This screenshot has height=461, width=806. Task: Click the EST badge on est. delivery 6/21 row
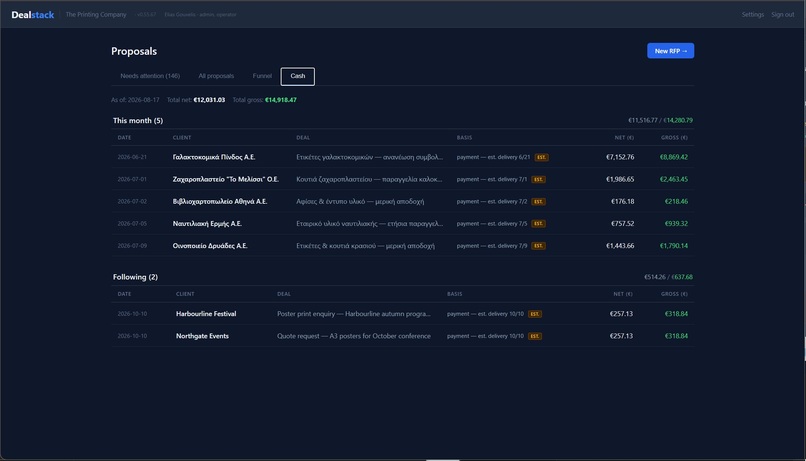click(541, 157)
